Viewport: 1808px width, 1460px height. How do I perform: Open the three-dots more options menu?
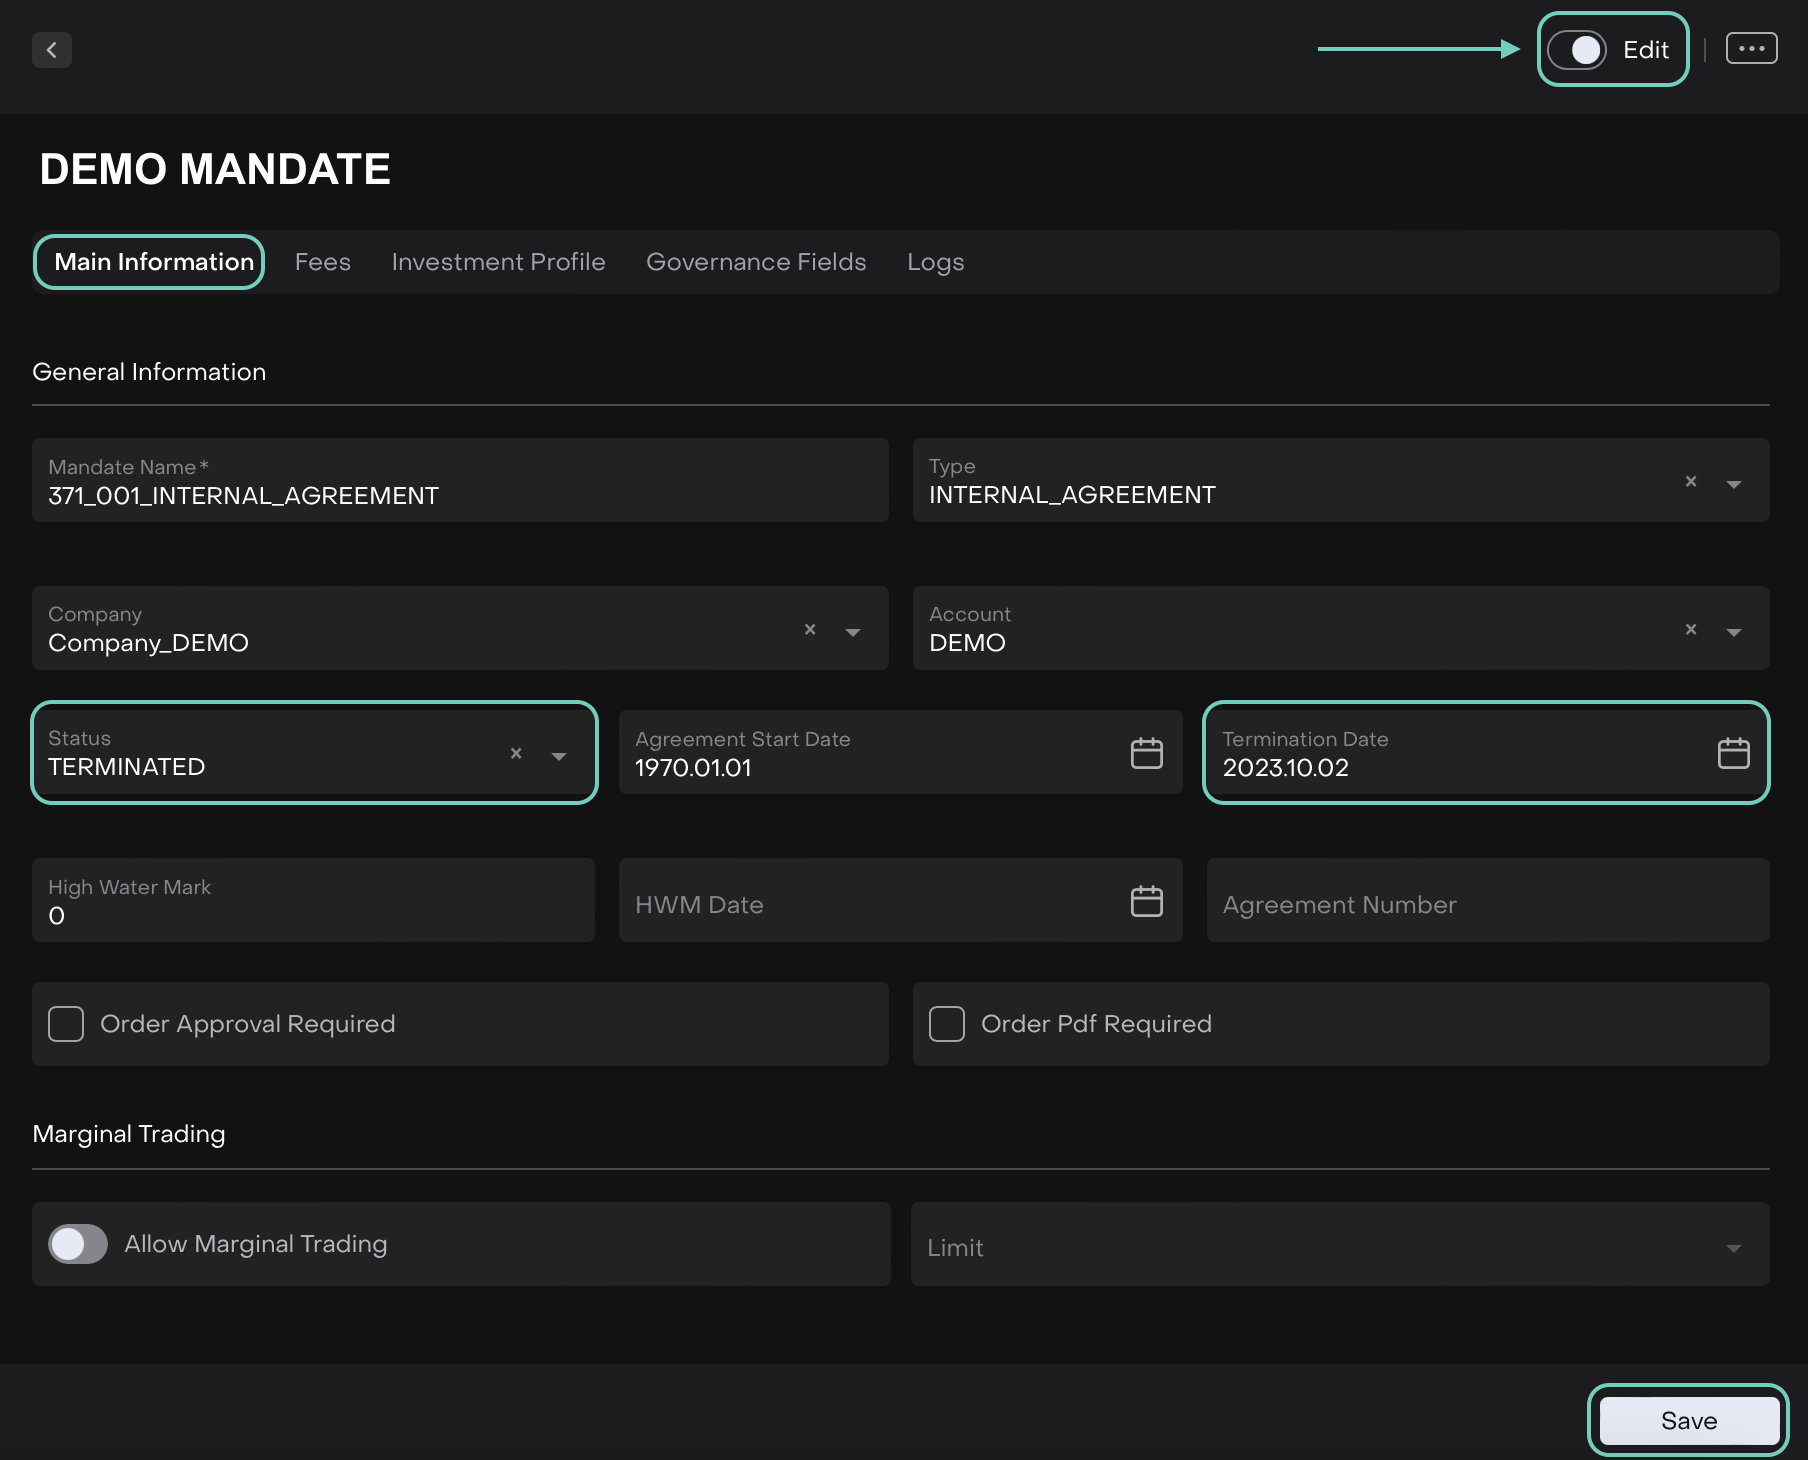click(x=1751, y=49)
